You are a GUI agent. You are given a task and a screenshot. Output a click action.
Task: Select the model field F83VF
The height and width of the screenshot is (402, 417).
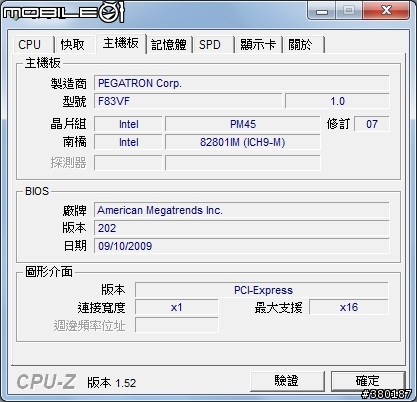188,101
